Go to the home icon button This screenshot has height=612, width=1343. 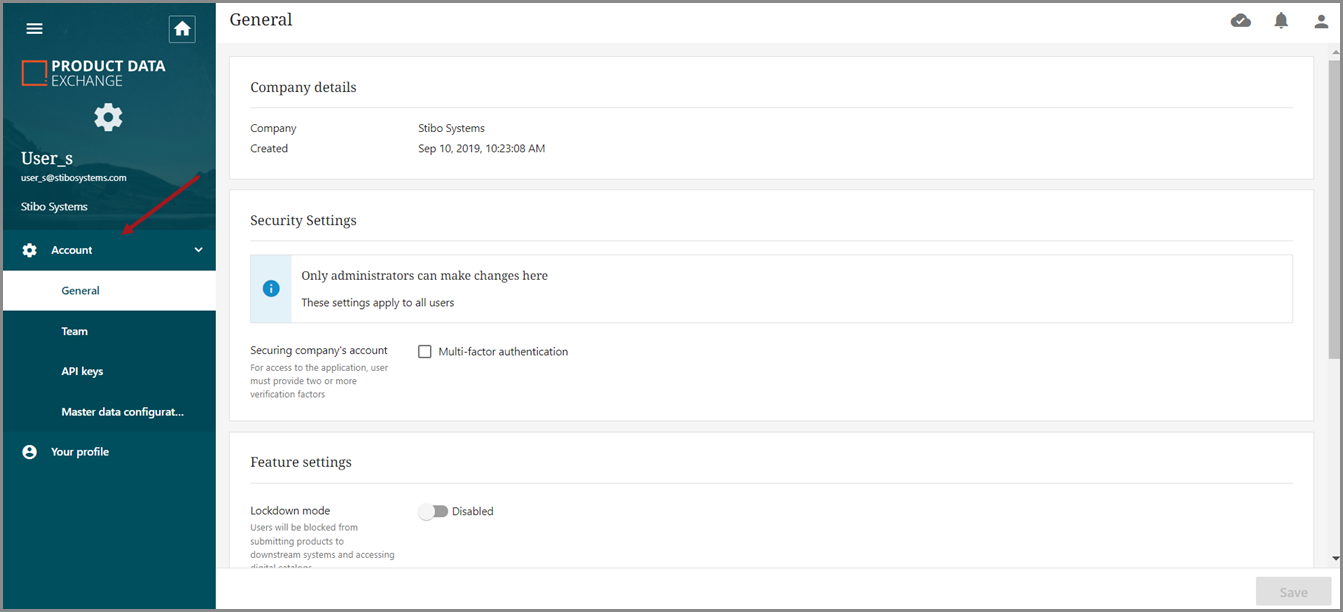[182, 29]
